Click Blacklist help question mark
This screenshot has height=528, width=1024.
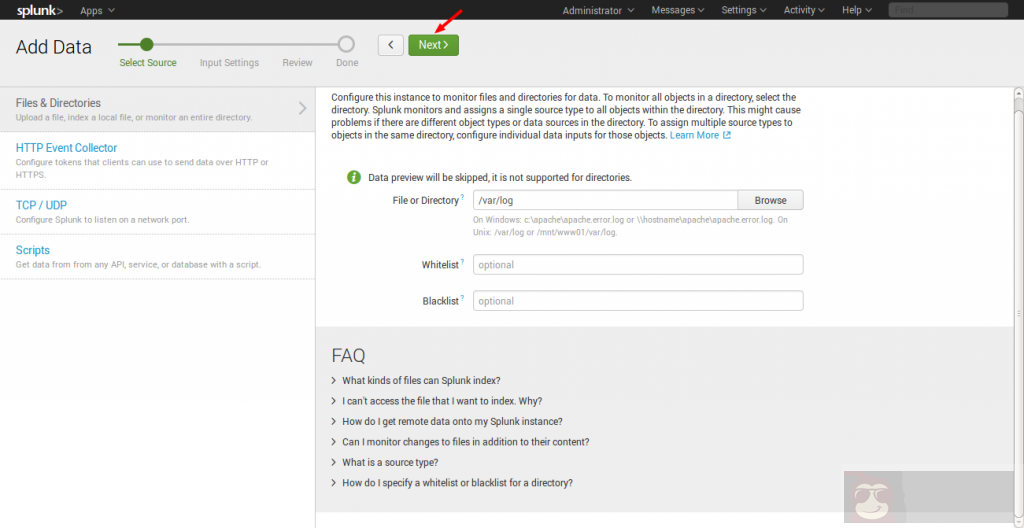click(462, 297)
